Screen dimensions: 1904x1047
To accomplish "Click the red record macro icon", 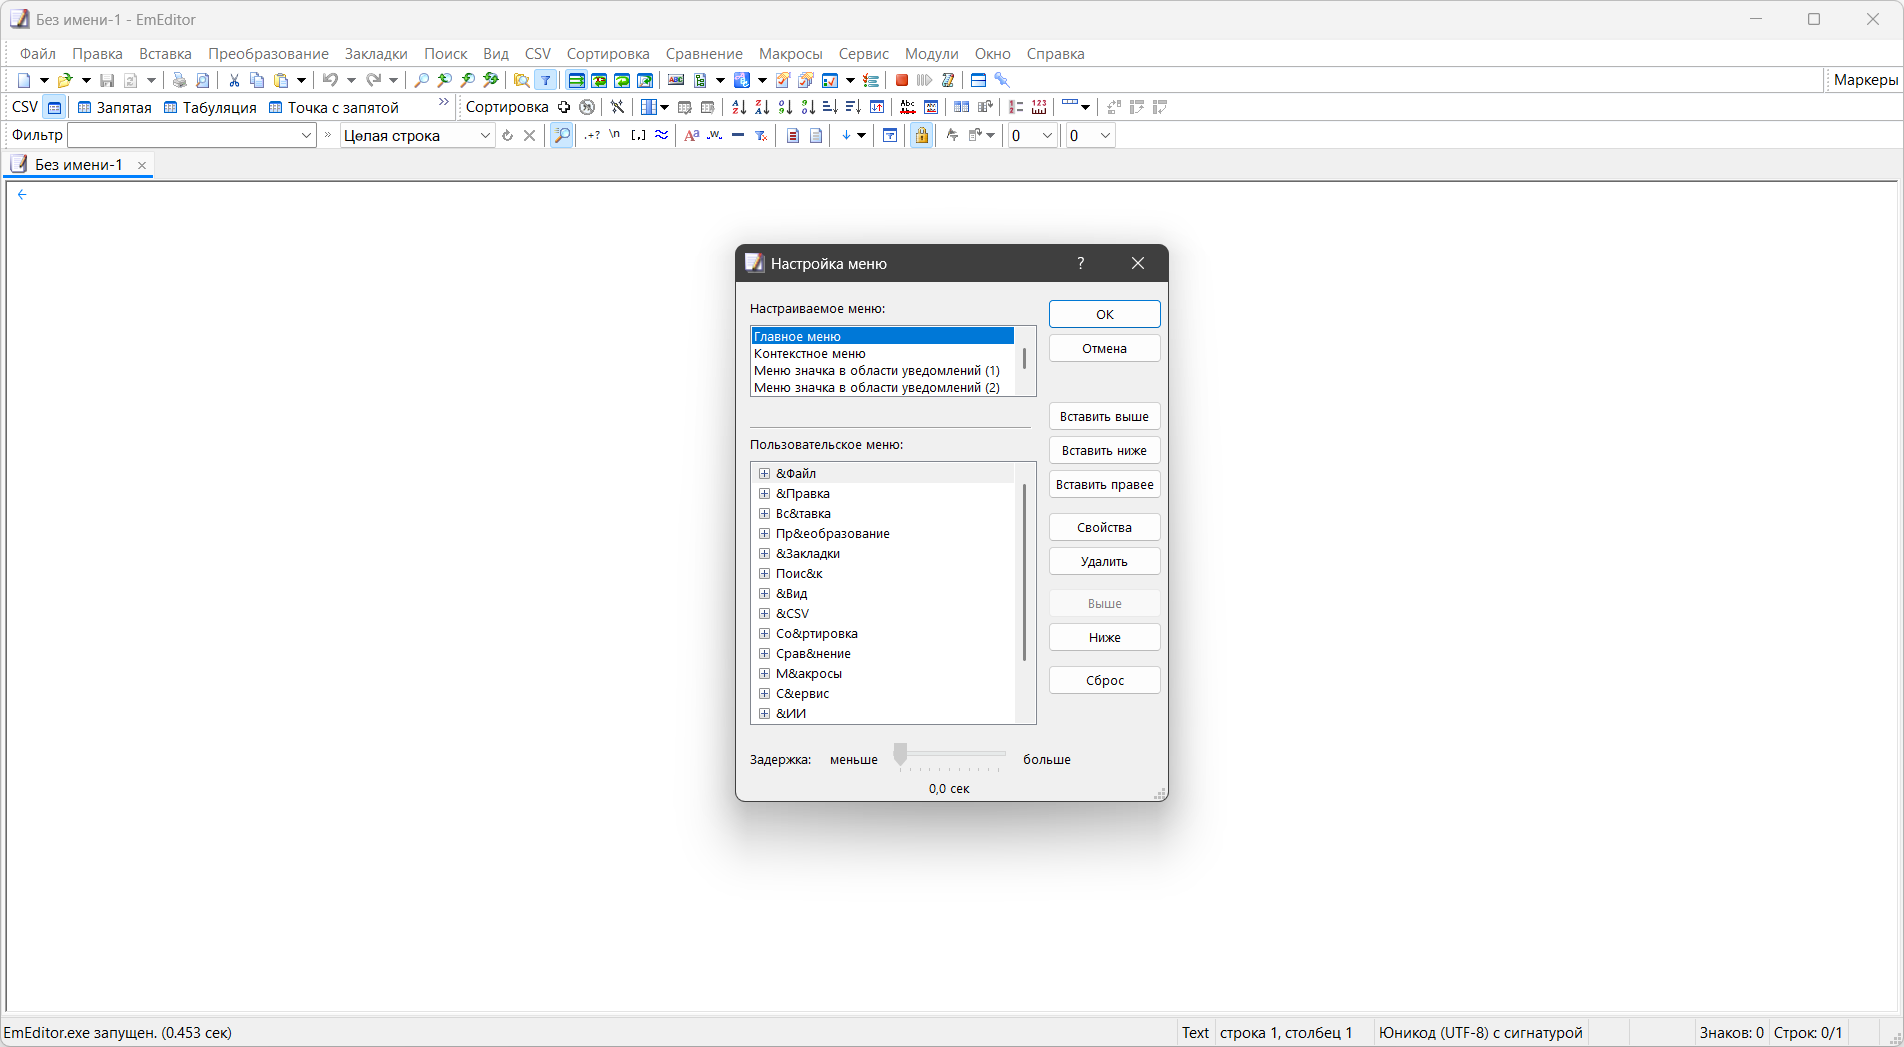I will pos(902,80).
